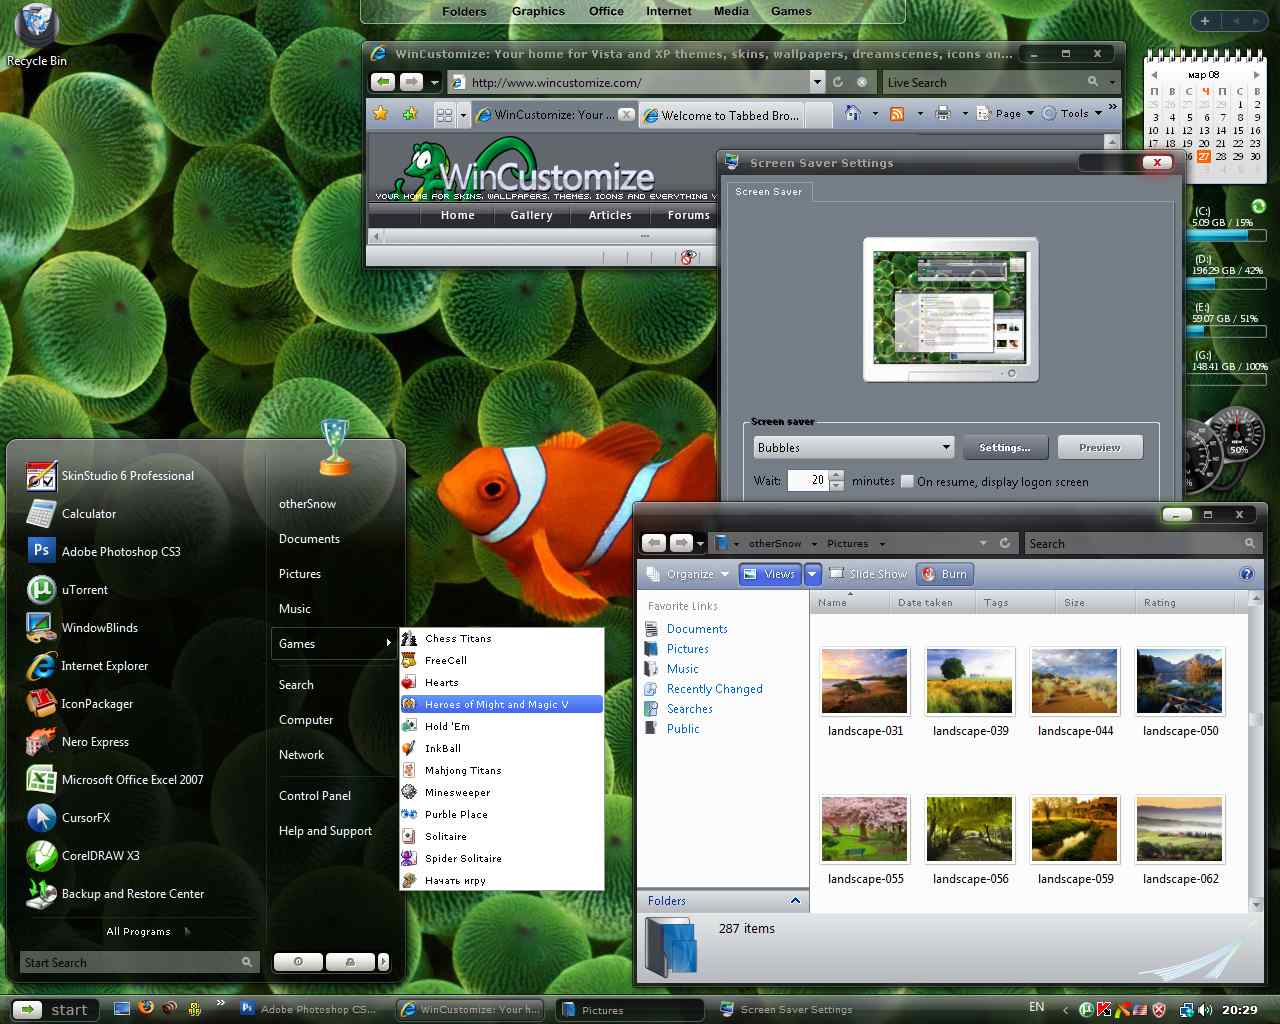Click the RSS feeds icon in browser
The image size is (1280, 1024).
pos(897,113)
